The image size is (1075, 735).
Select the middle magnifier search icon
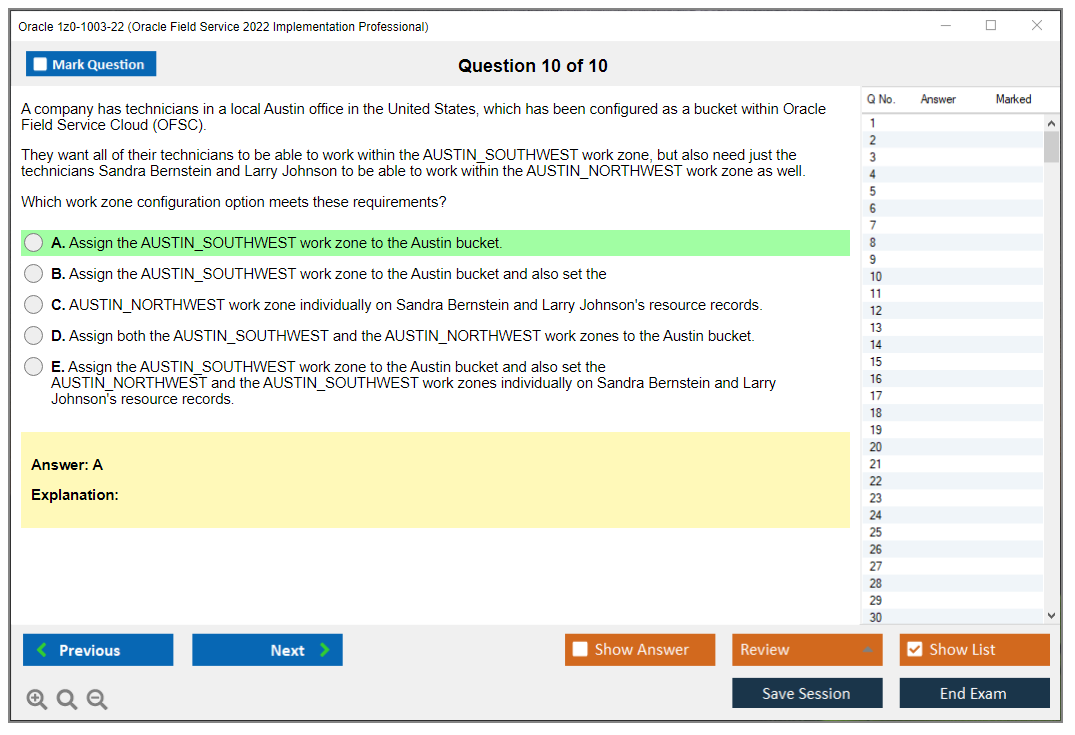(x=67, y=699)
